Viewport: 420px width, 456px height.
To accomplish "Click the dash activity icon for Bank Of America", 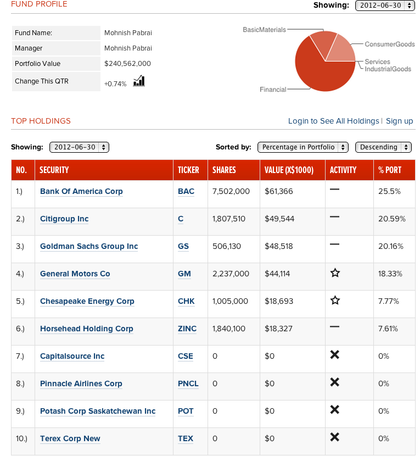I will tap(335, 189).
